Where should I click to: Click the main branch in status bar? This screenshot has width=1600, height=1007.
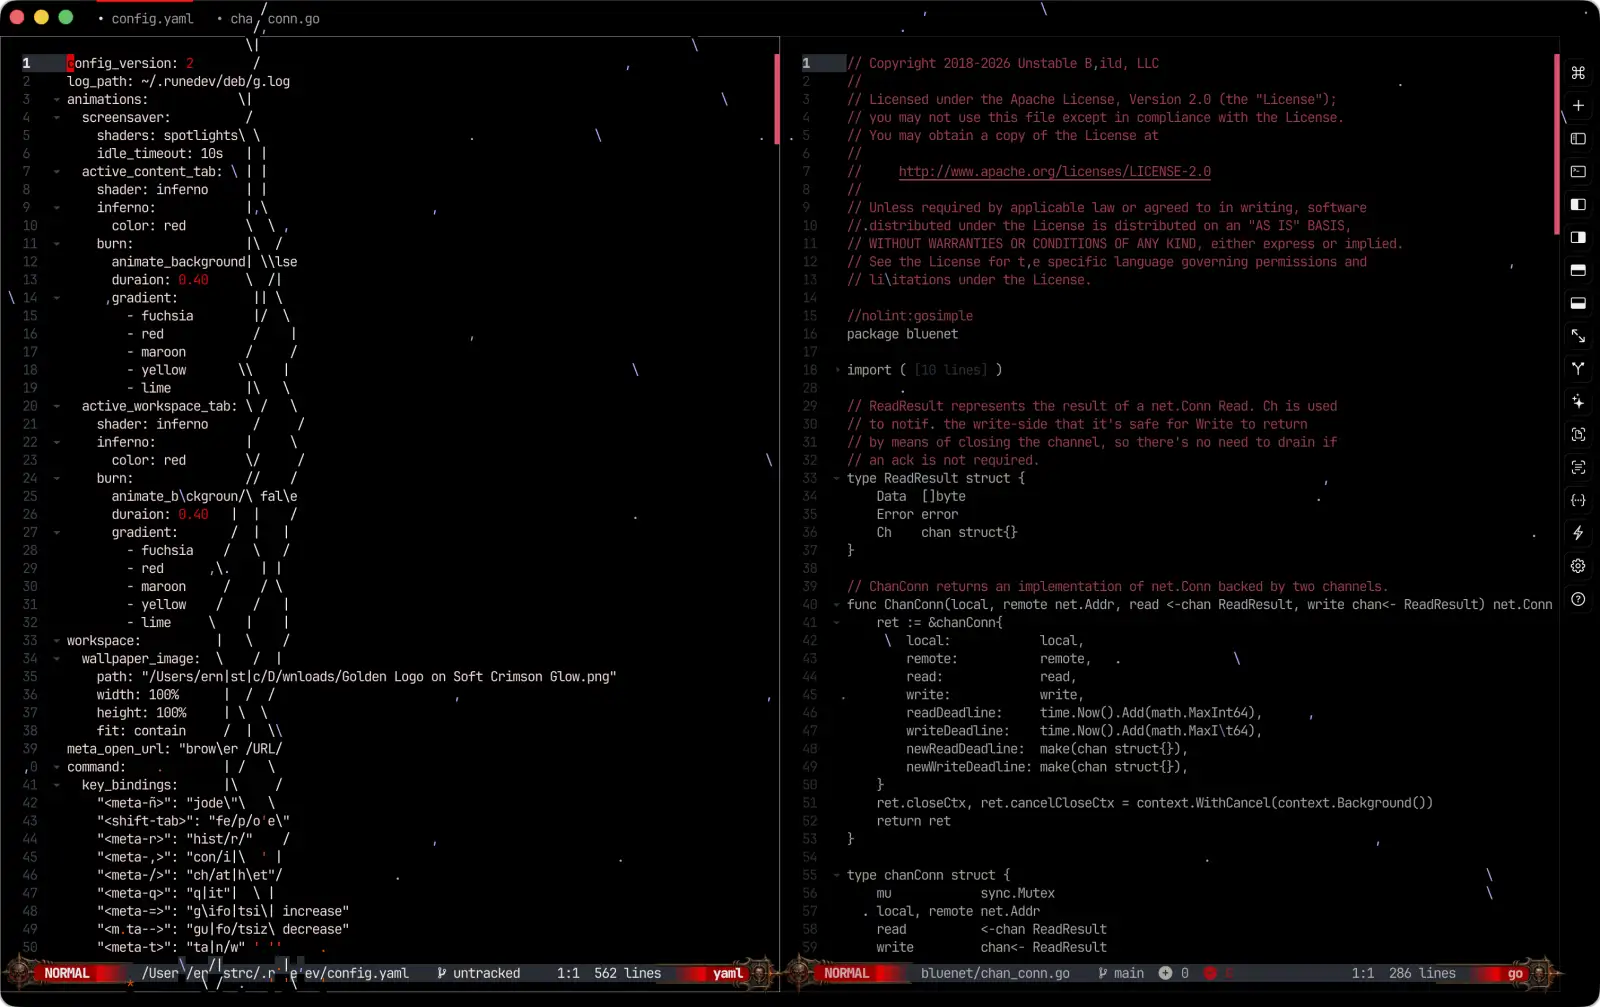click(1121, 973)
